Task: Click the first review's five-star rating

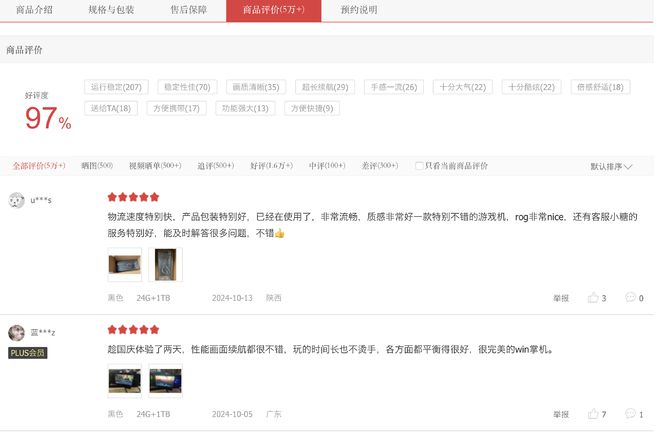Action: [x=133, y=198]
